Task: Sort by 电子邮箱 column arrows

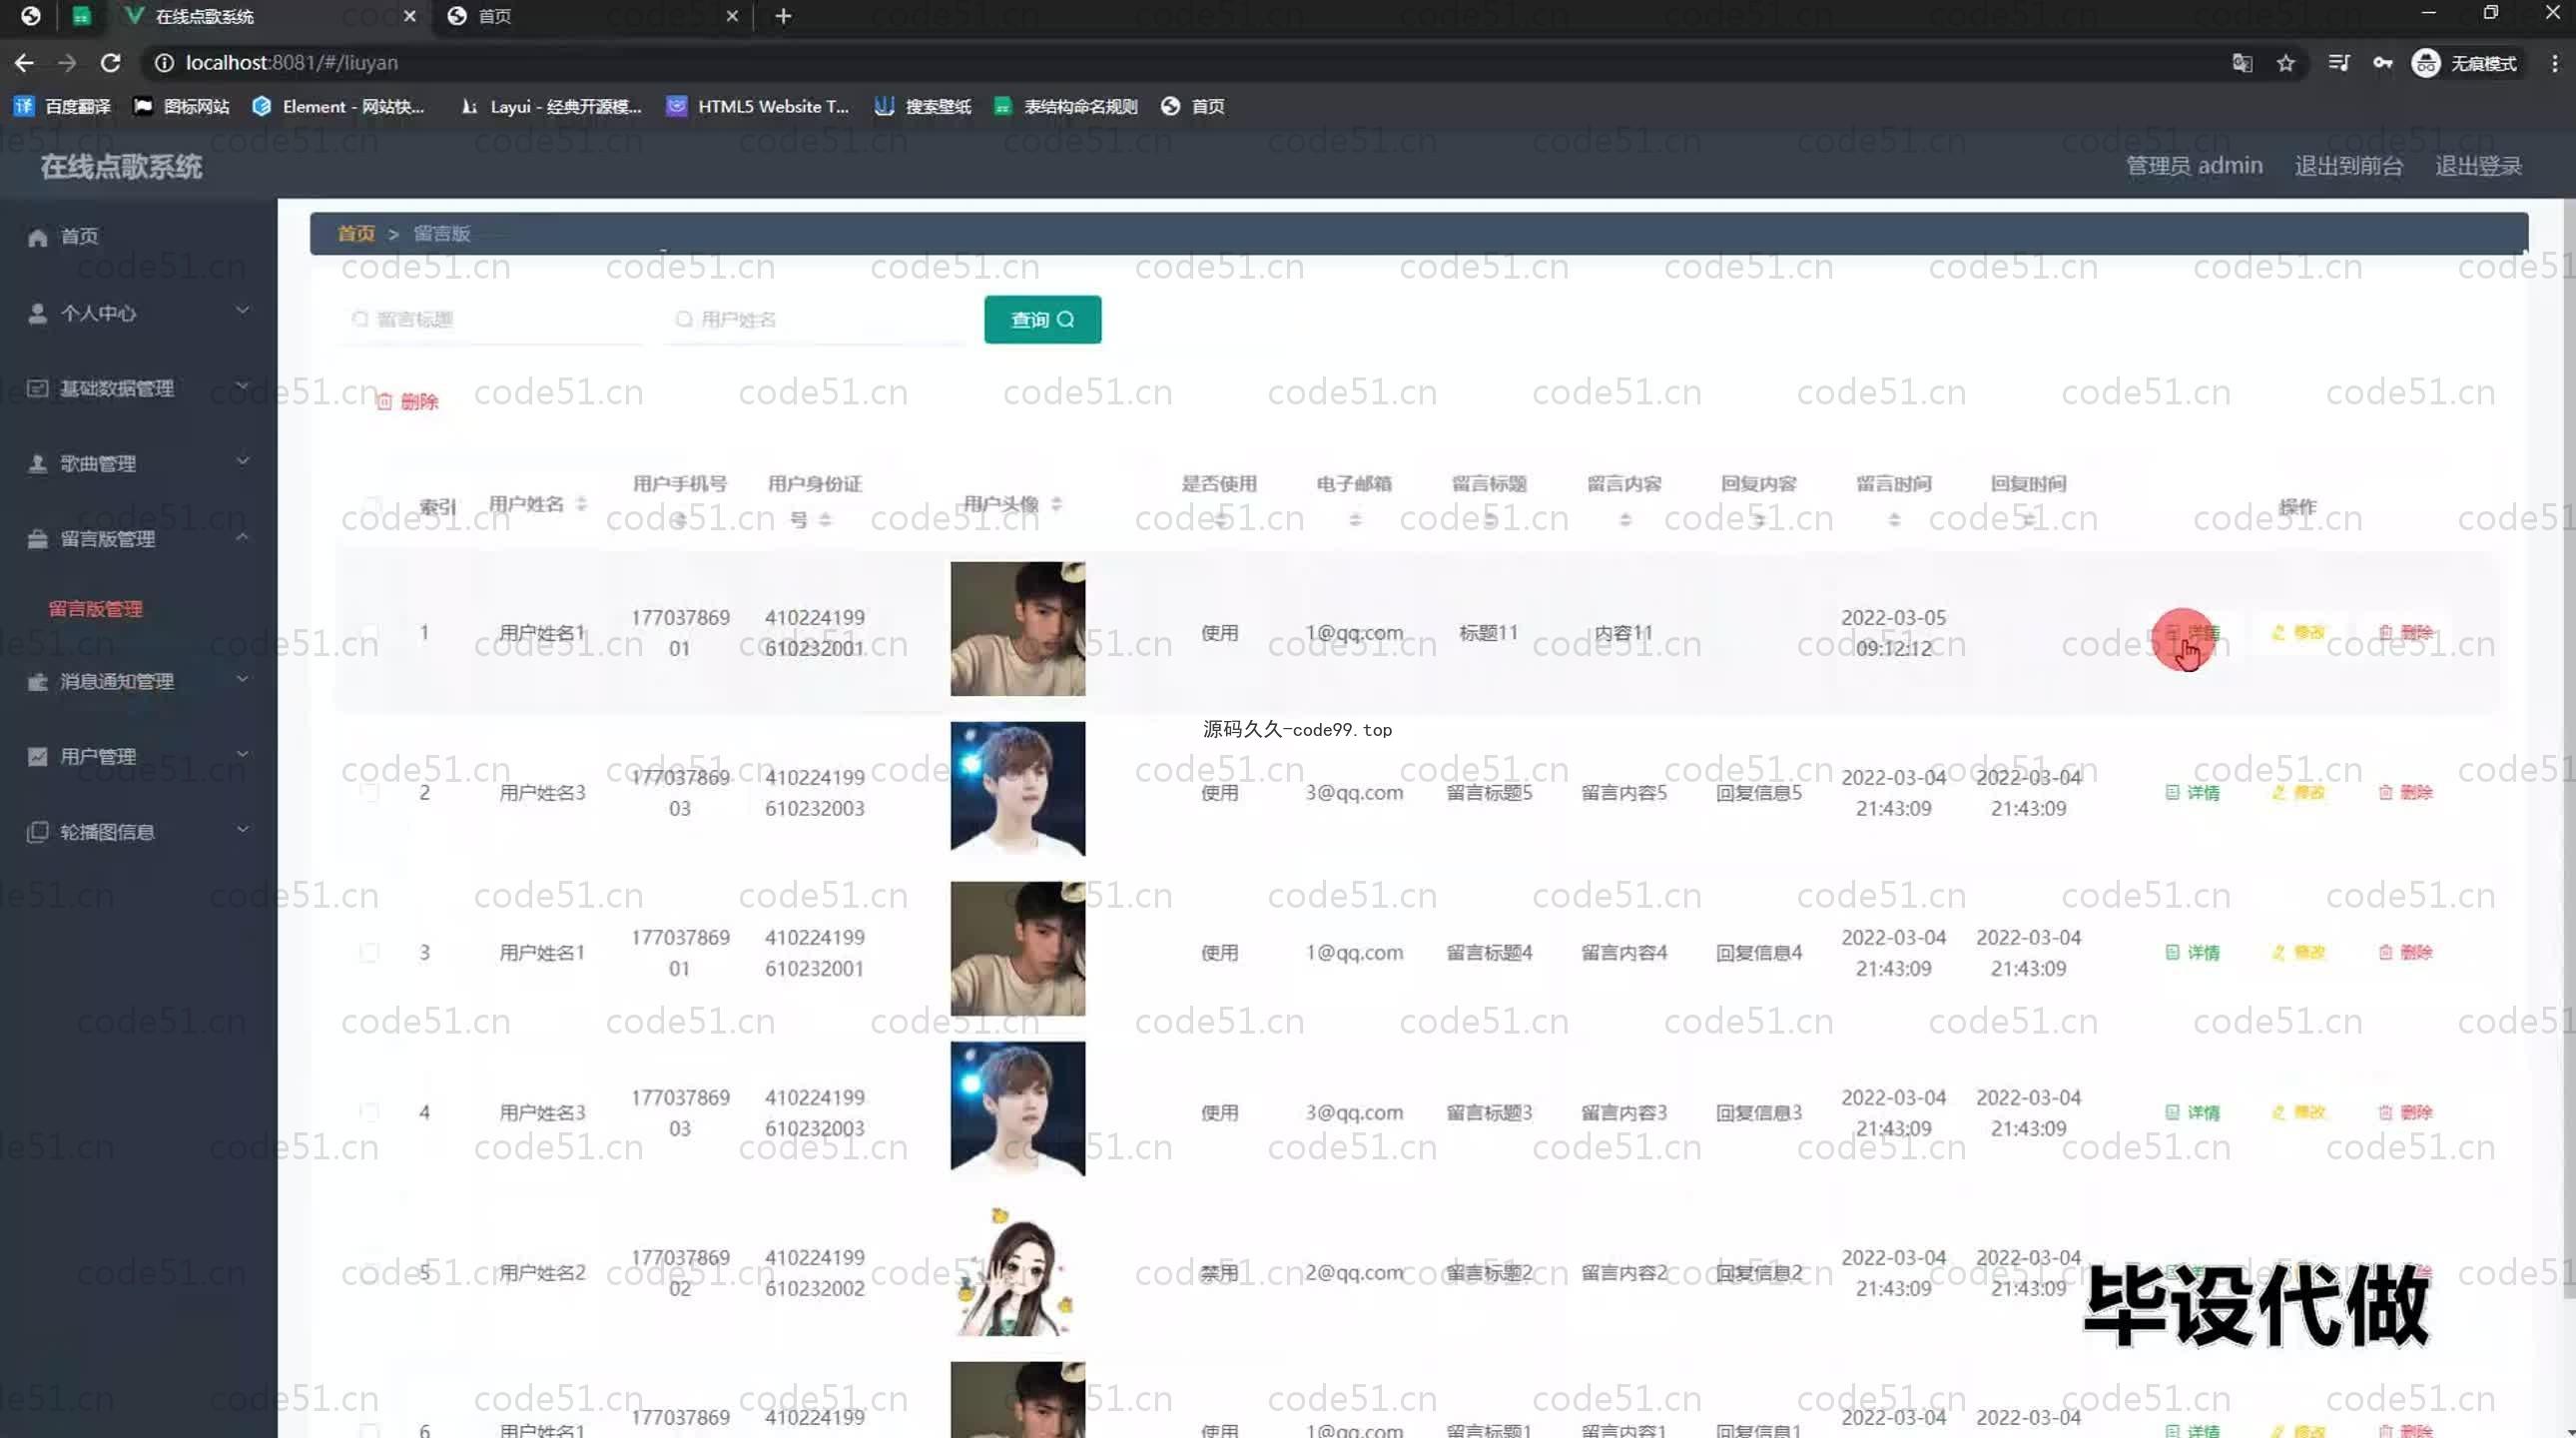Action: pos(1355,520)
